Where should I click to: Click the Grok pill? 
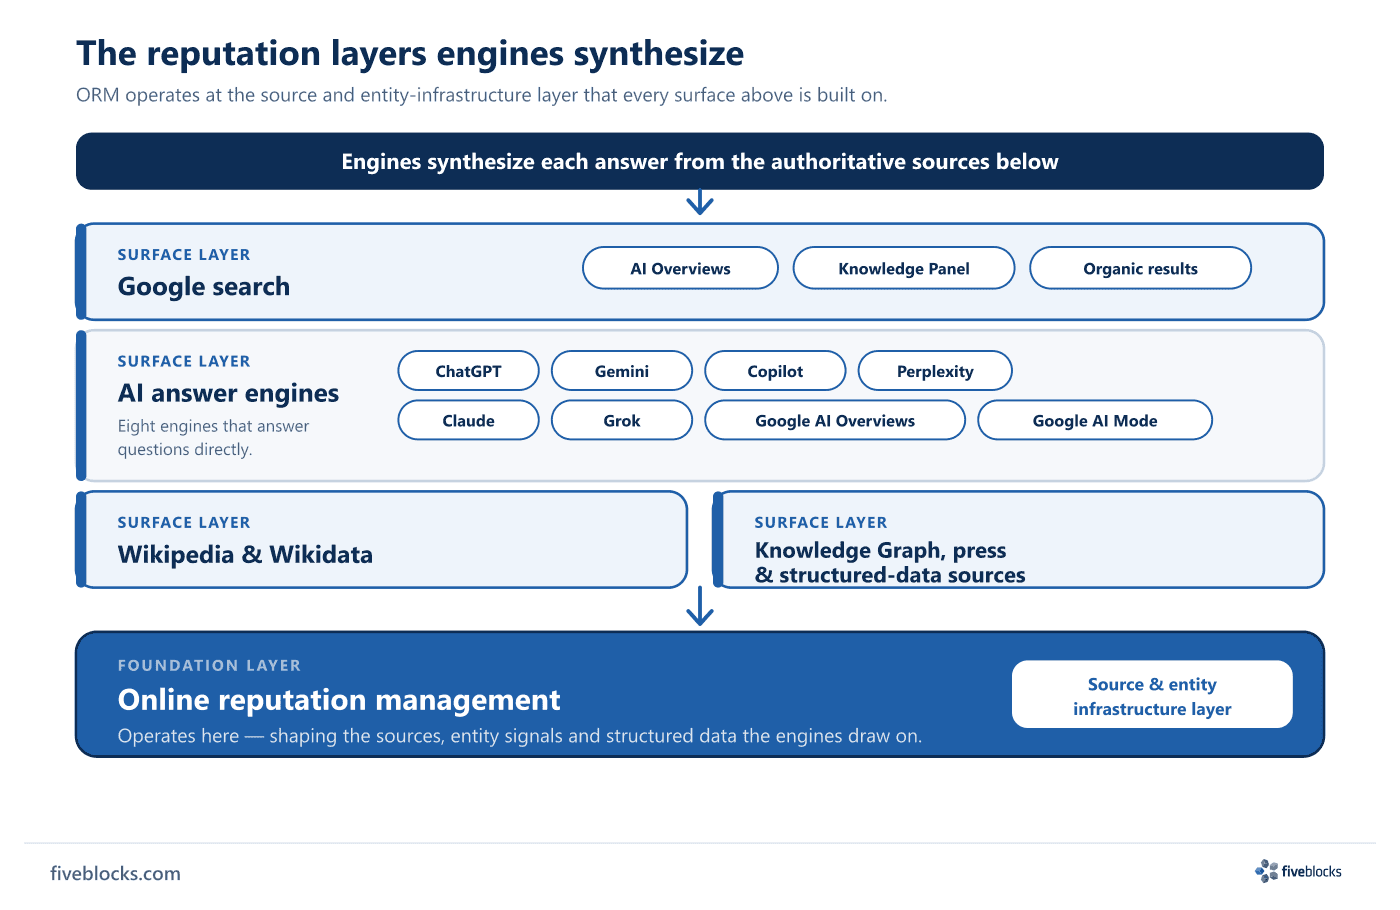(622, 420)
